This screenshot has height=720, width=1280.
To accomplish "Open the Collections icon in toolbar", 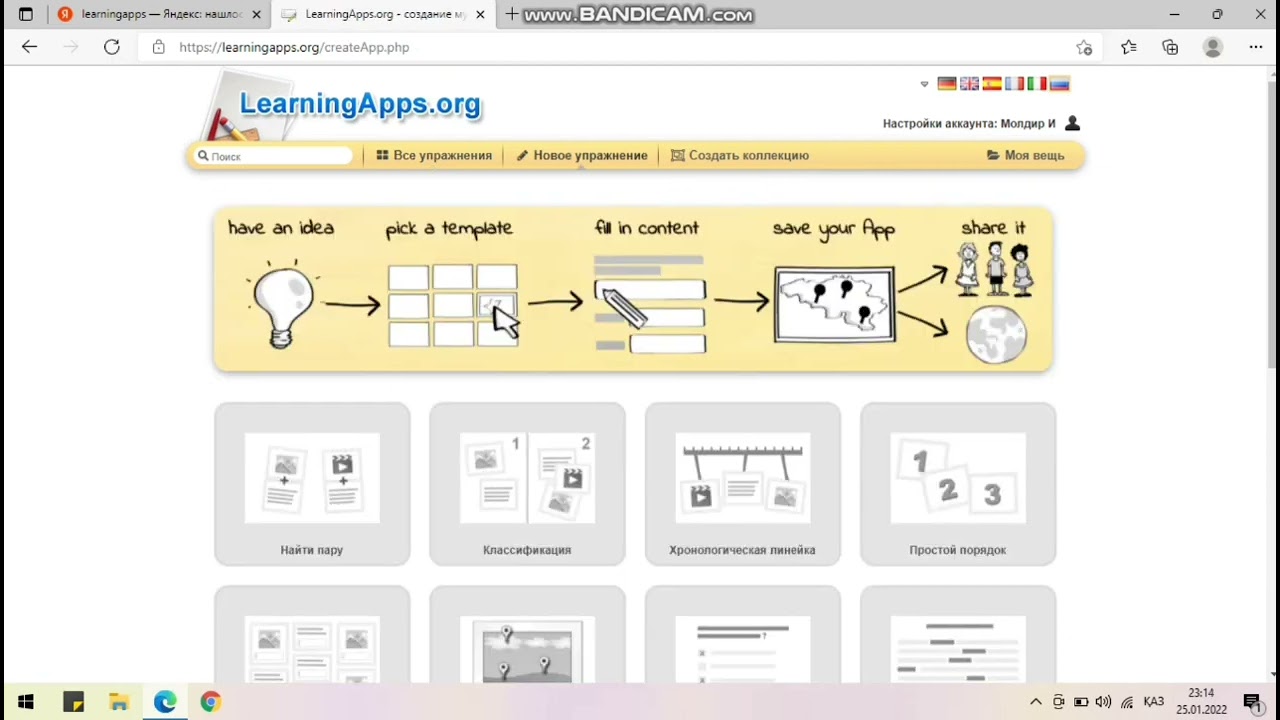I will coord(1170,47).
